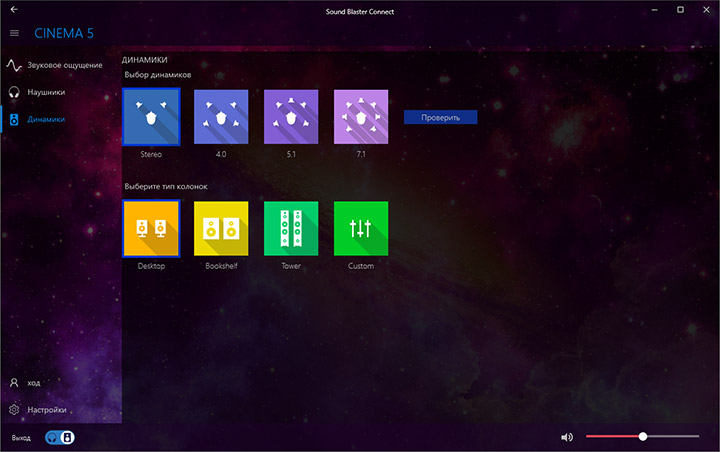Open the hamburger navigation menu
Viewport: 720px width, 452px height.
pyautogui.click(x=14, y=33)
